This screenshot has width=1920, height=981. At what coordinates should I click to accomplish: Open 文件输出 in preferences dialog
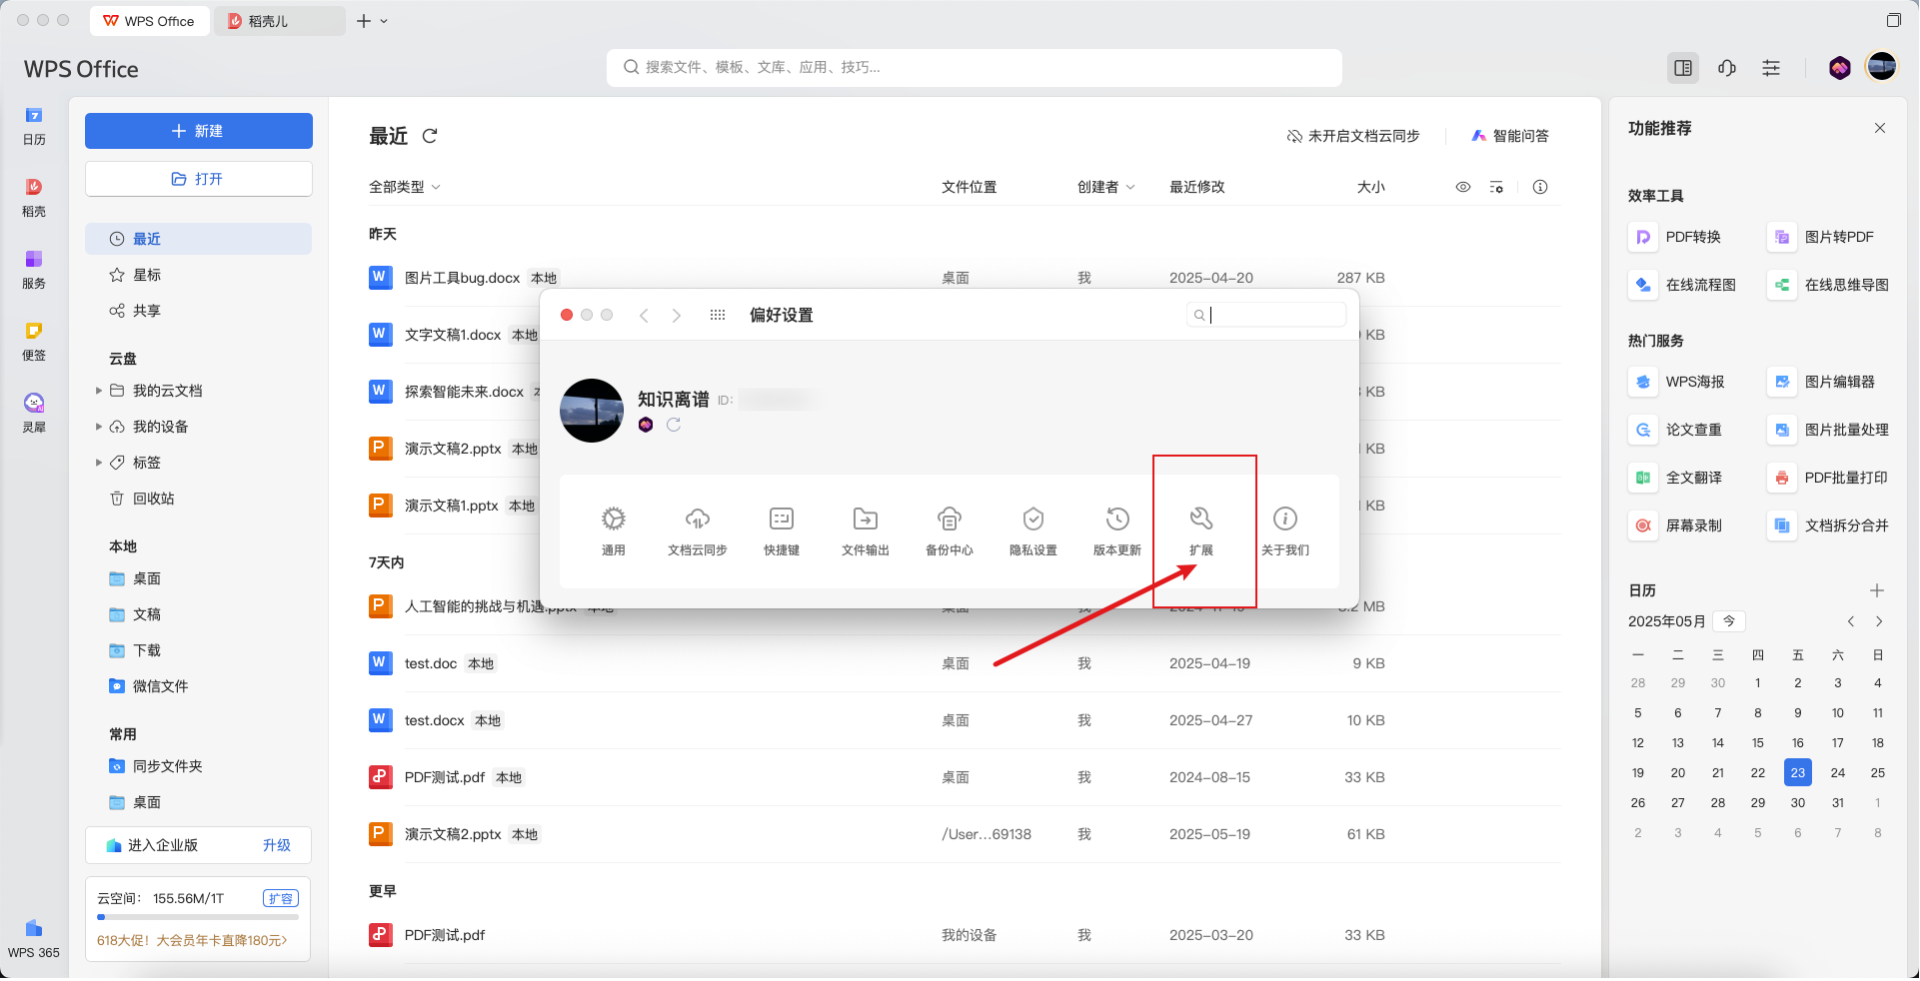tap(865, 531)
